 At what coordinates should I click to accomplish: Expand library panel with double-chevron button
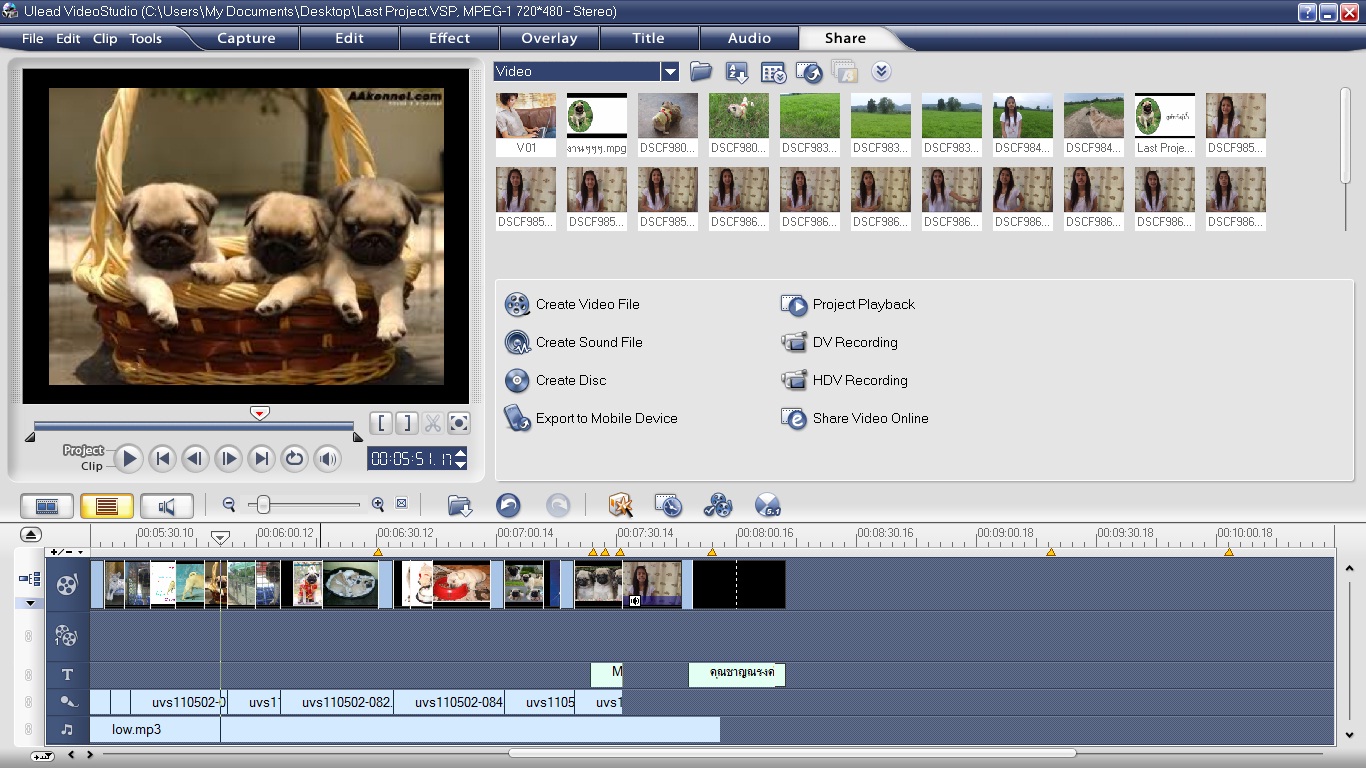[x=881, y=71]
